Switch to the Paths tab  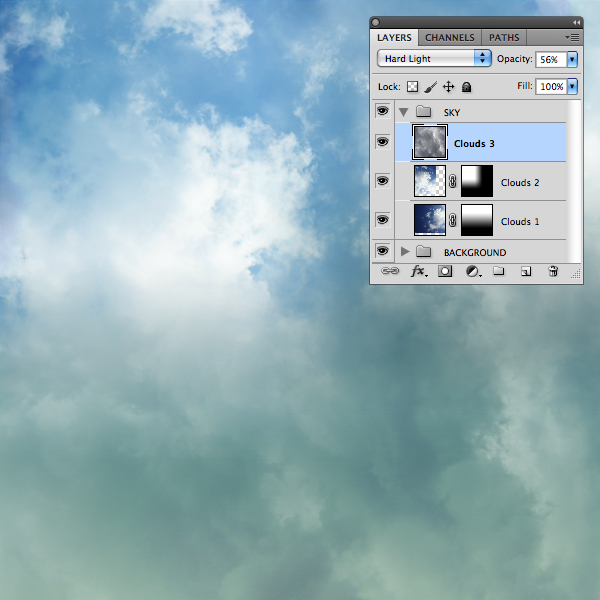504,38
